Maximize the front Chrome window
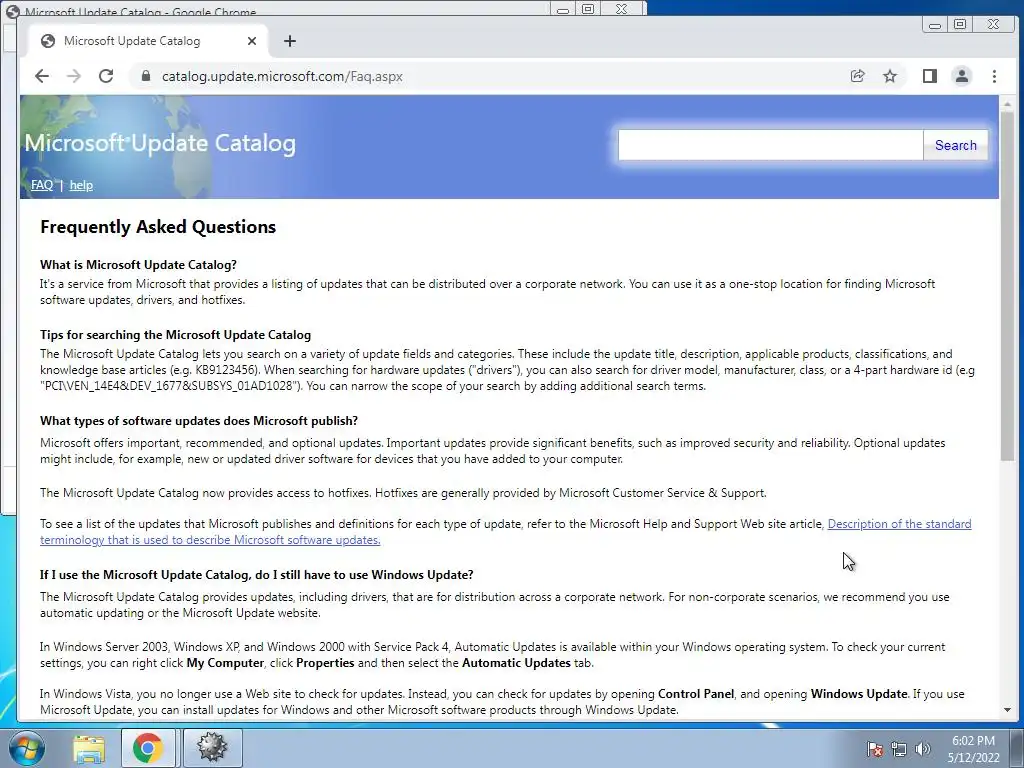Viewport: 1024px width, 768px height. (x=960, y=25)
